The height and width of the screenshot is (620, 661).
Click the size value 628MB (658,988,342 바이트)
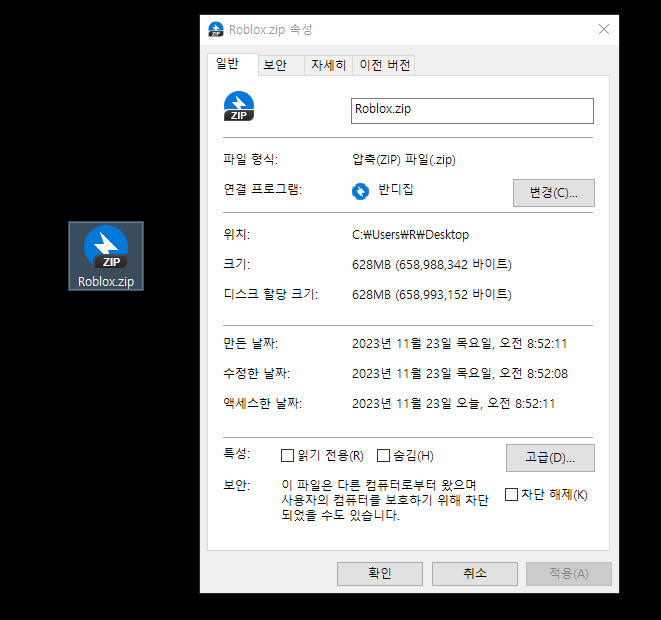pos(432,265)
